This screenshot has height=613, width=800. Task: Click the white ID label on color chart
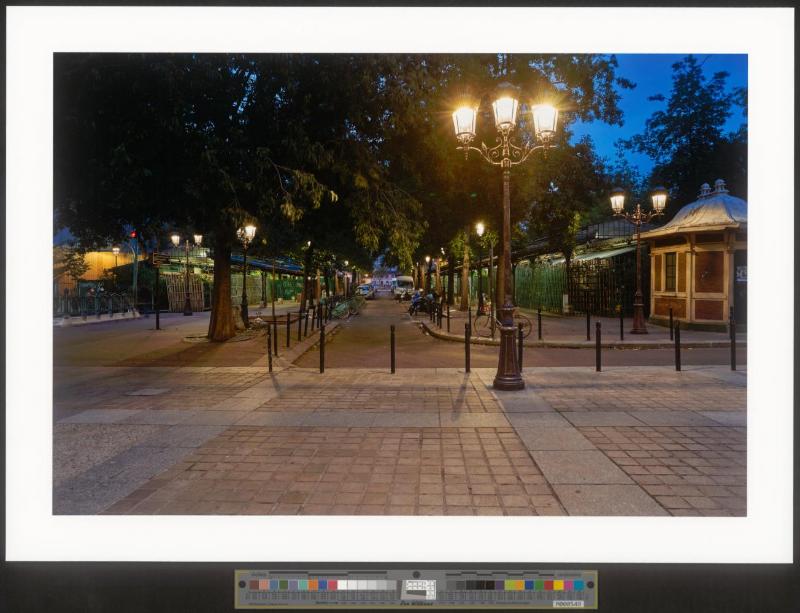(568, 603)
